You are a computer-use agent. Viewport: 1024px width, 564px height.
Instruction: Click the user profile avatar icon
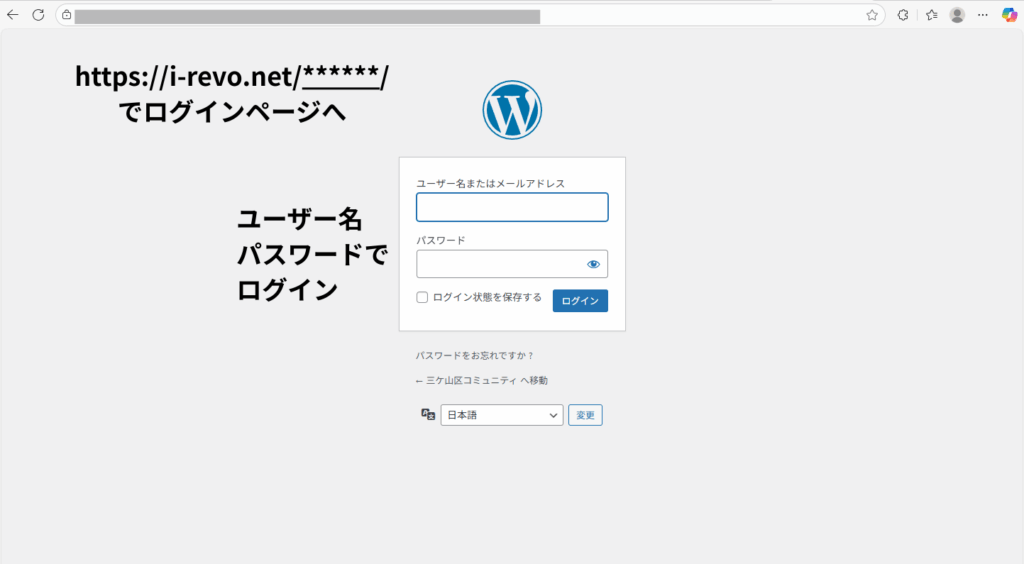[x=957, y=15]
